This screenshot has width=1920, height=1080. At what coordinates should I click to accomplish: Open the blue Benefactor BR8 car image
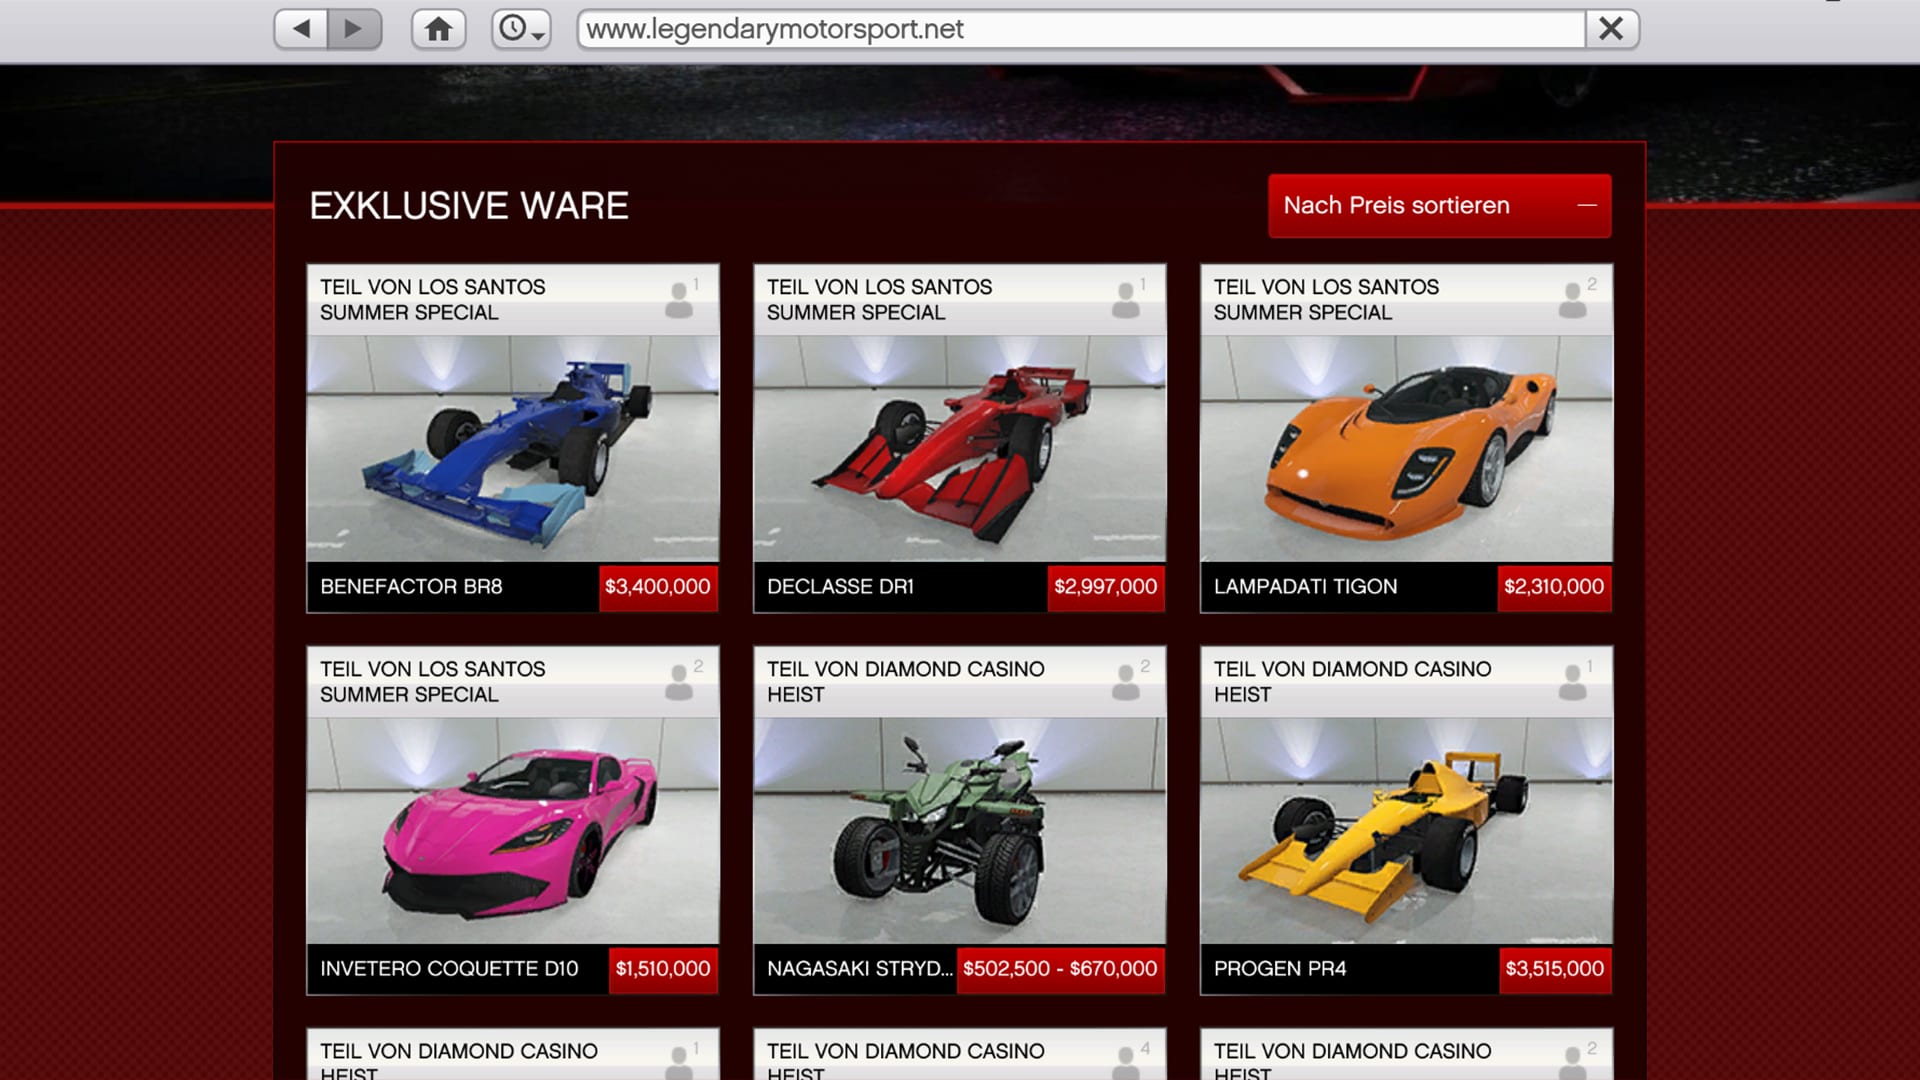point(512,448)
